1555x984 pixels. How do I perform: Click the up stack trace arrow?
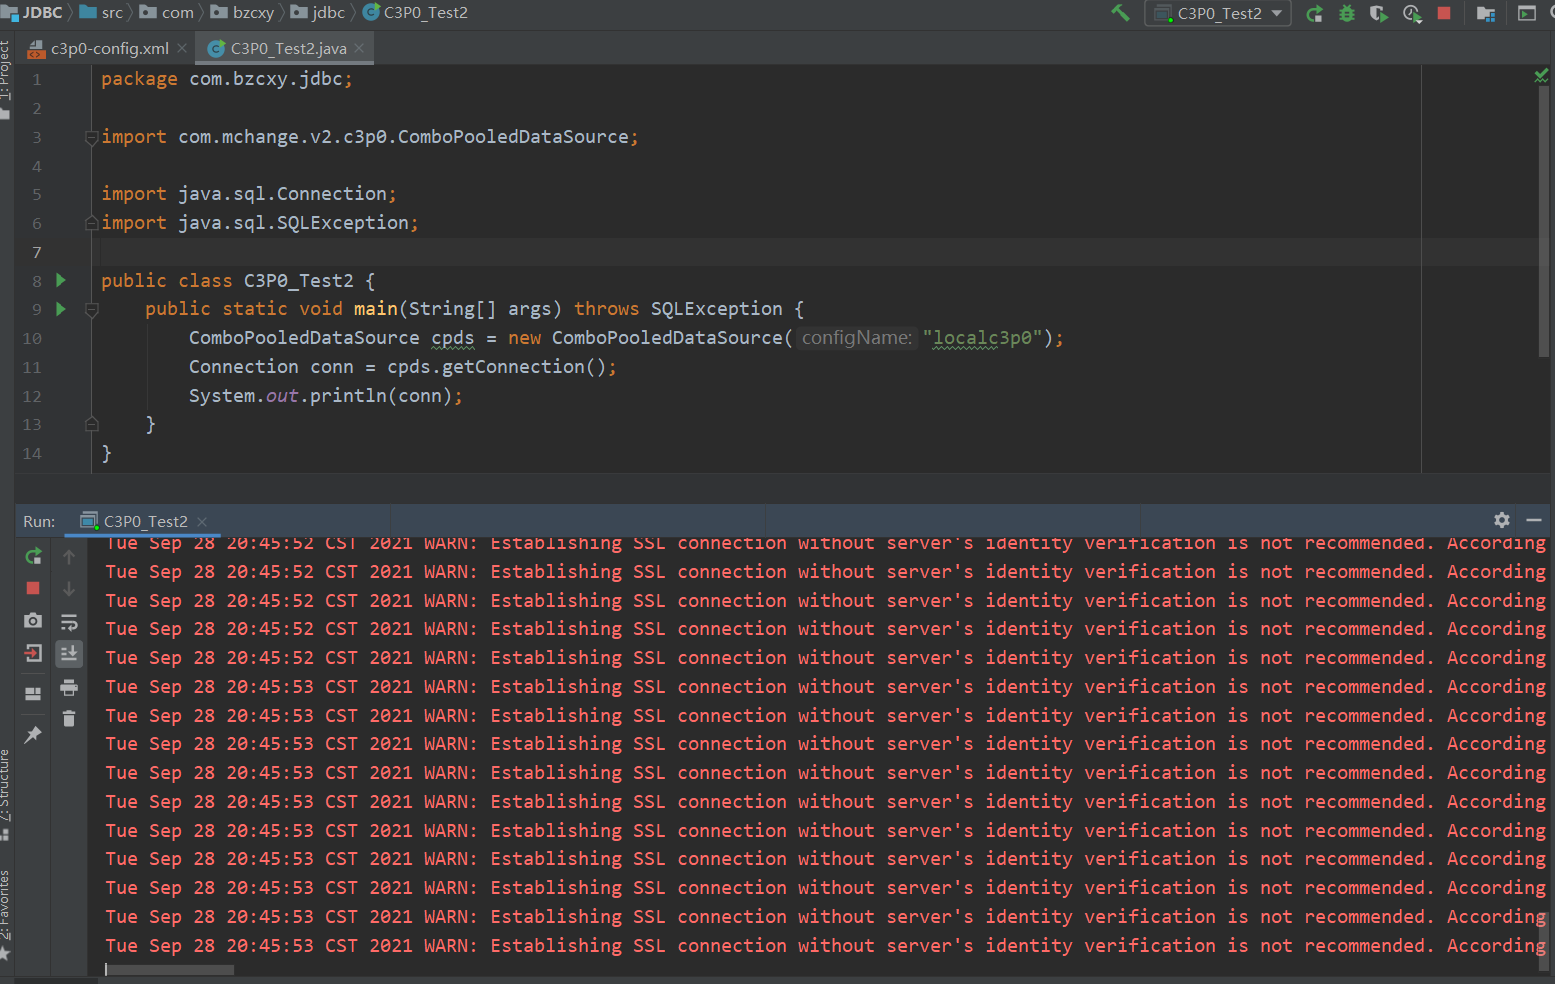coord(69,556)
